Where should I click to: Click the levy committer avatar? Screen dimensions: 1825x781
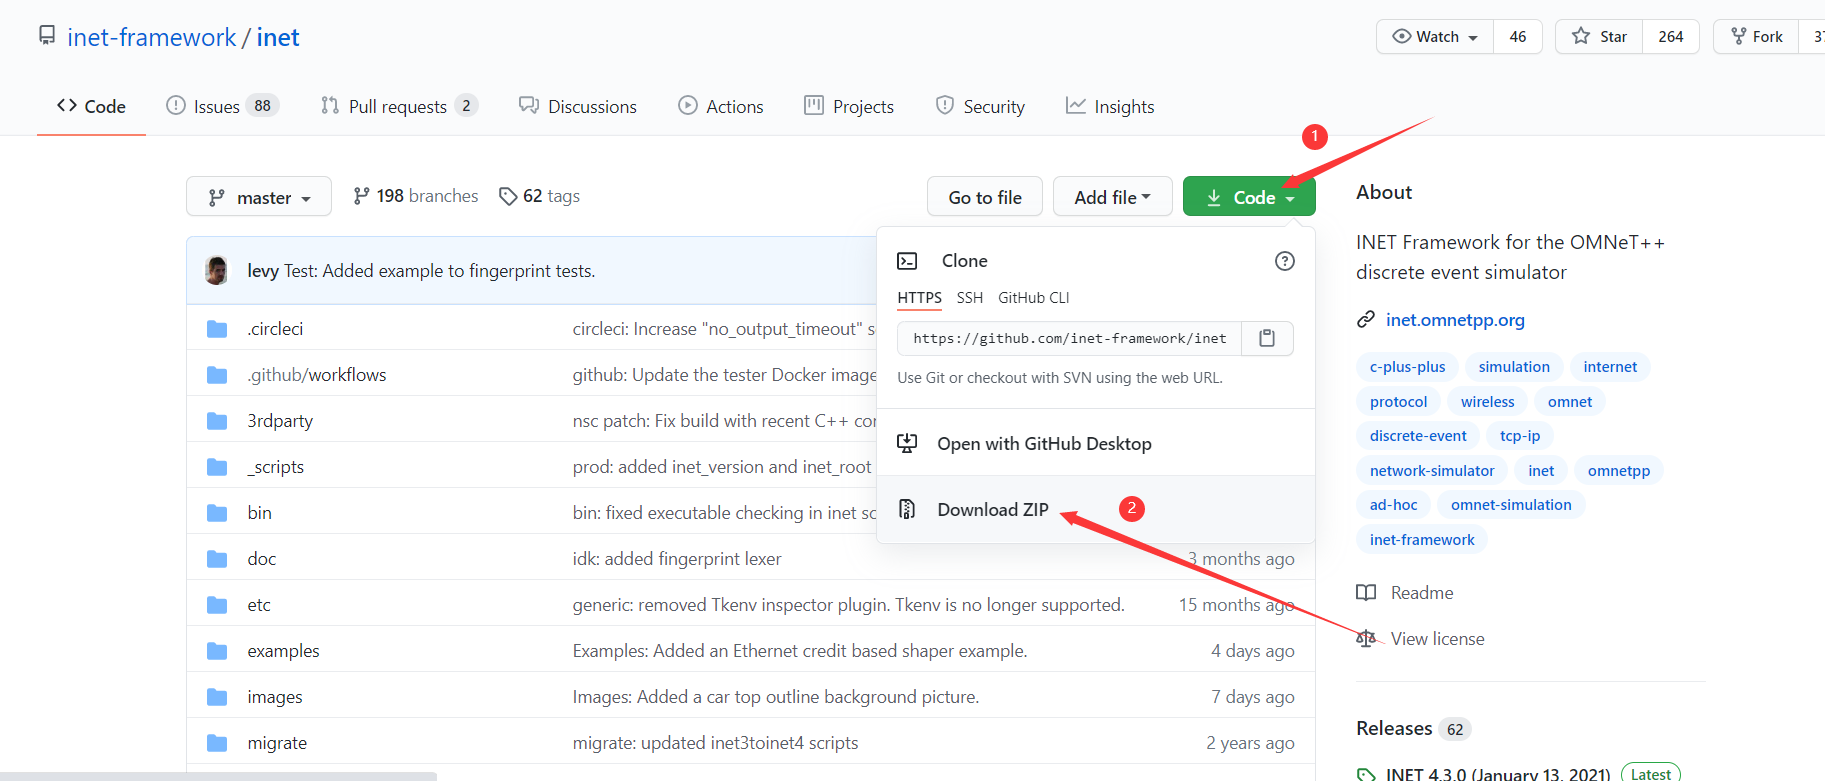tap(216, 270)
